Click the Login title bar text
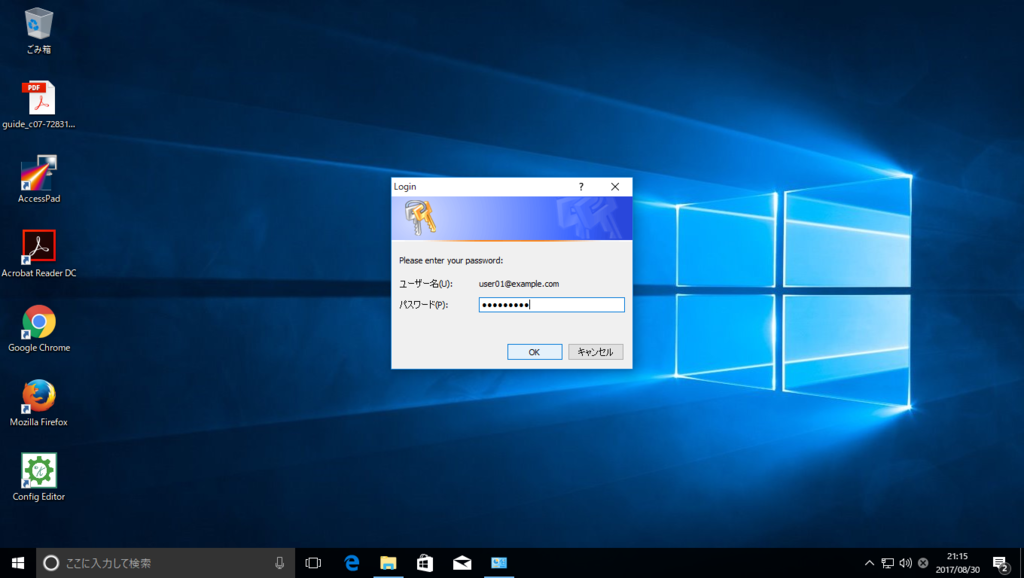The height and width of the screenshot is (578, 1024). 405,187
